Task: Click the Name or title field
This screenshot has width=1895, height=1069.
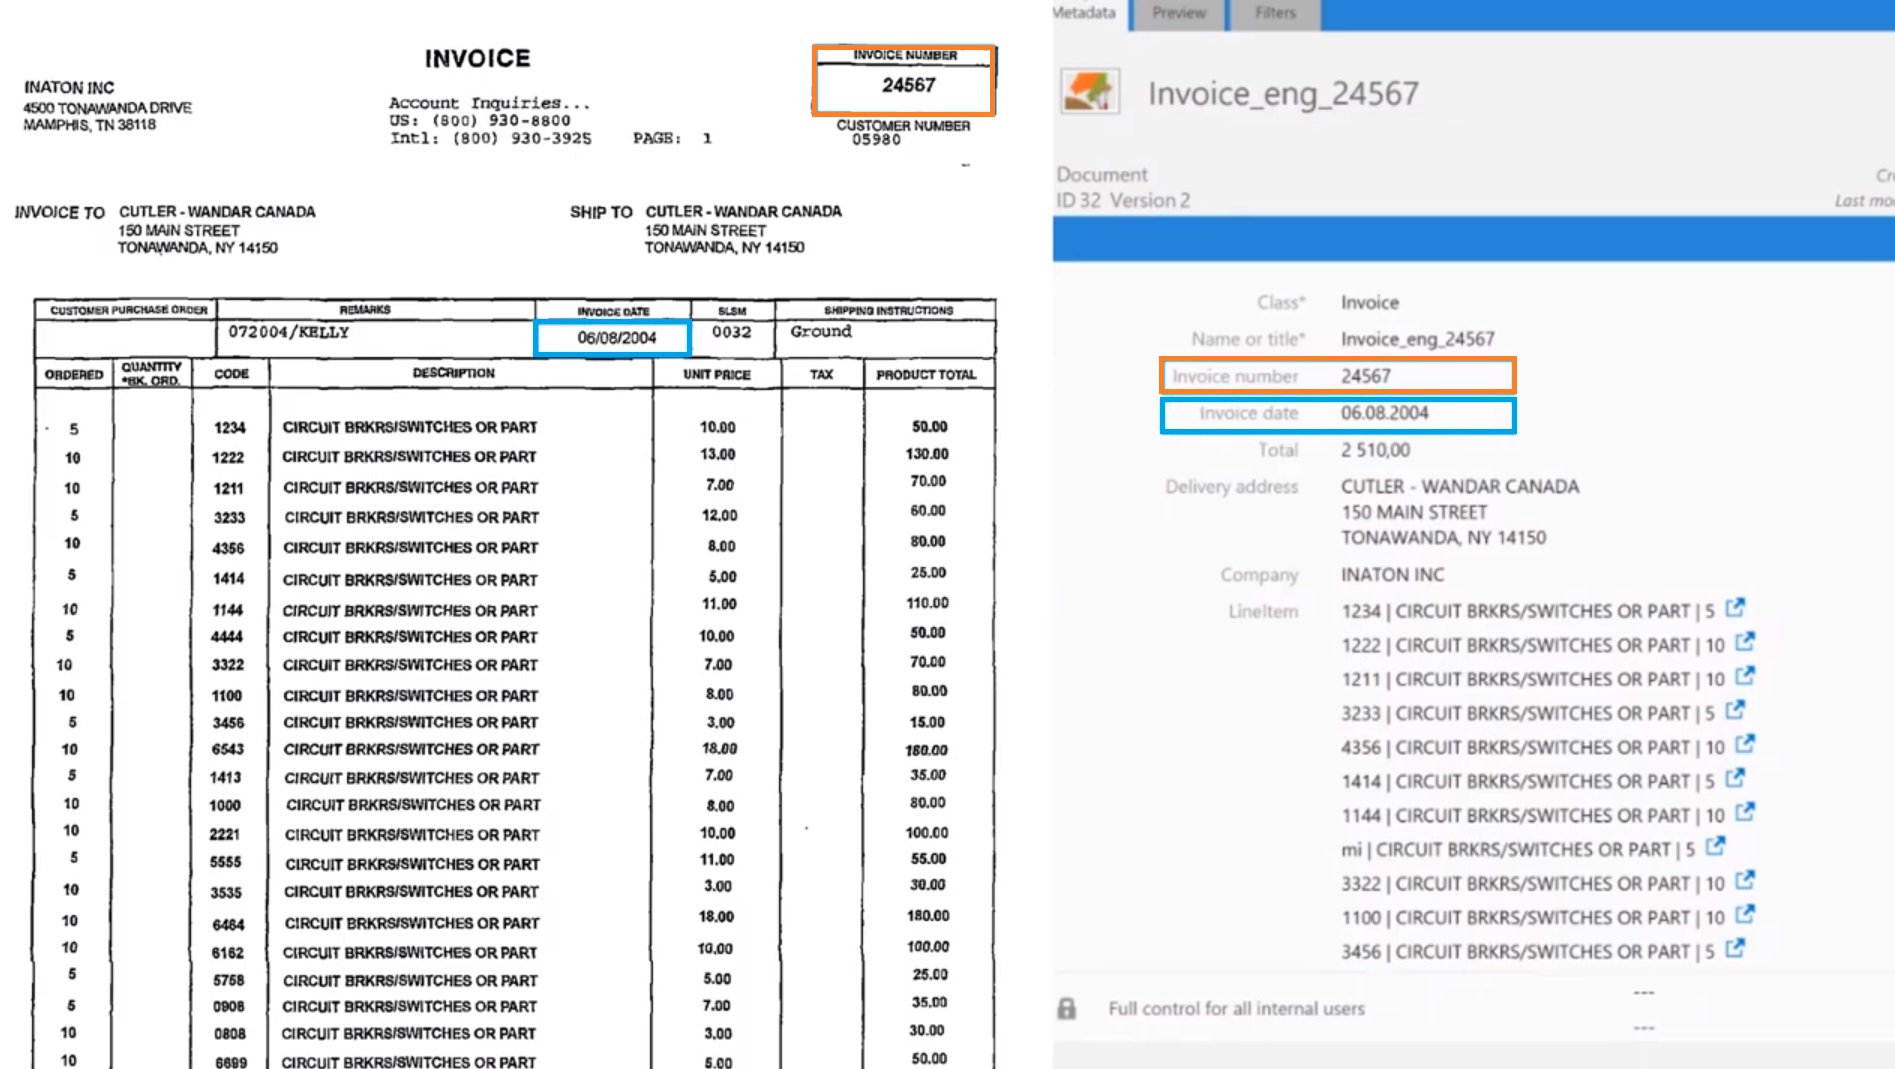Action: tap(1417, 339)
